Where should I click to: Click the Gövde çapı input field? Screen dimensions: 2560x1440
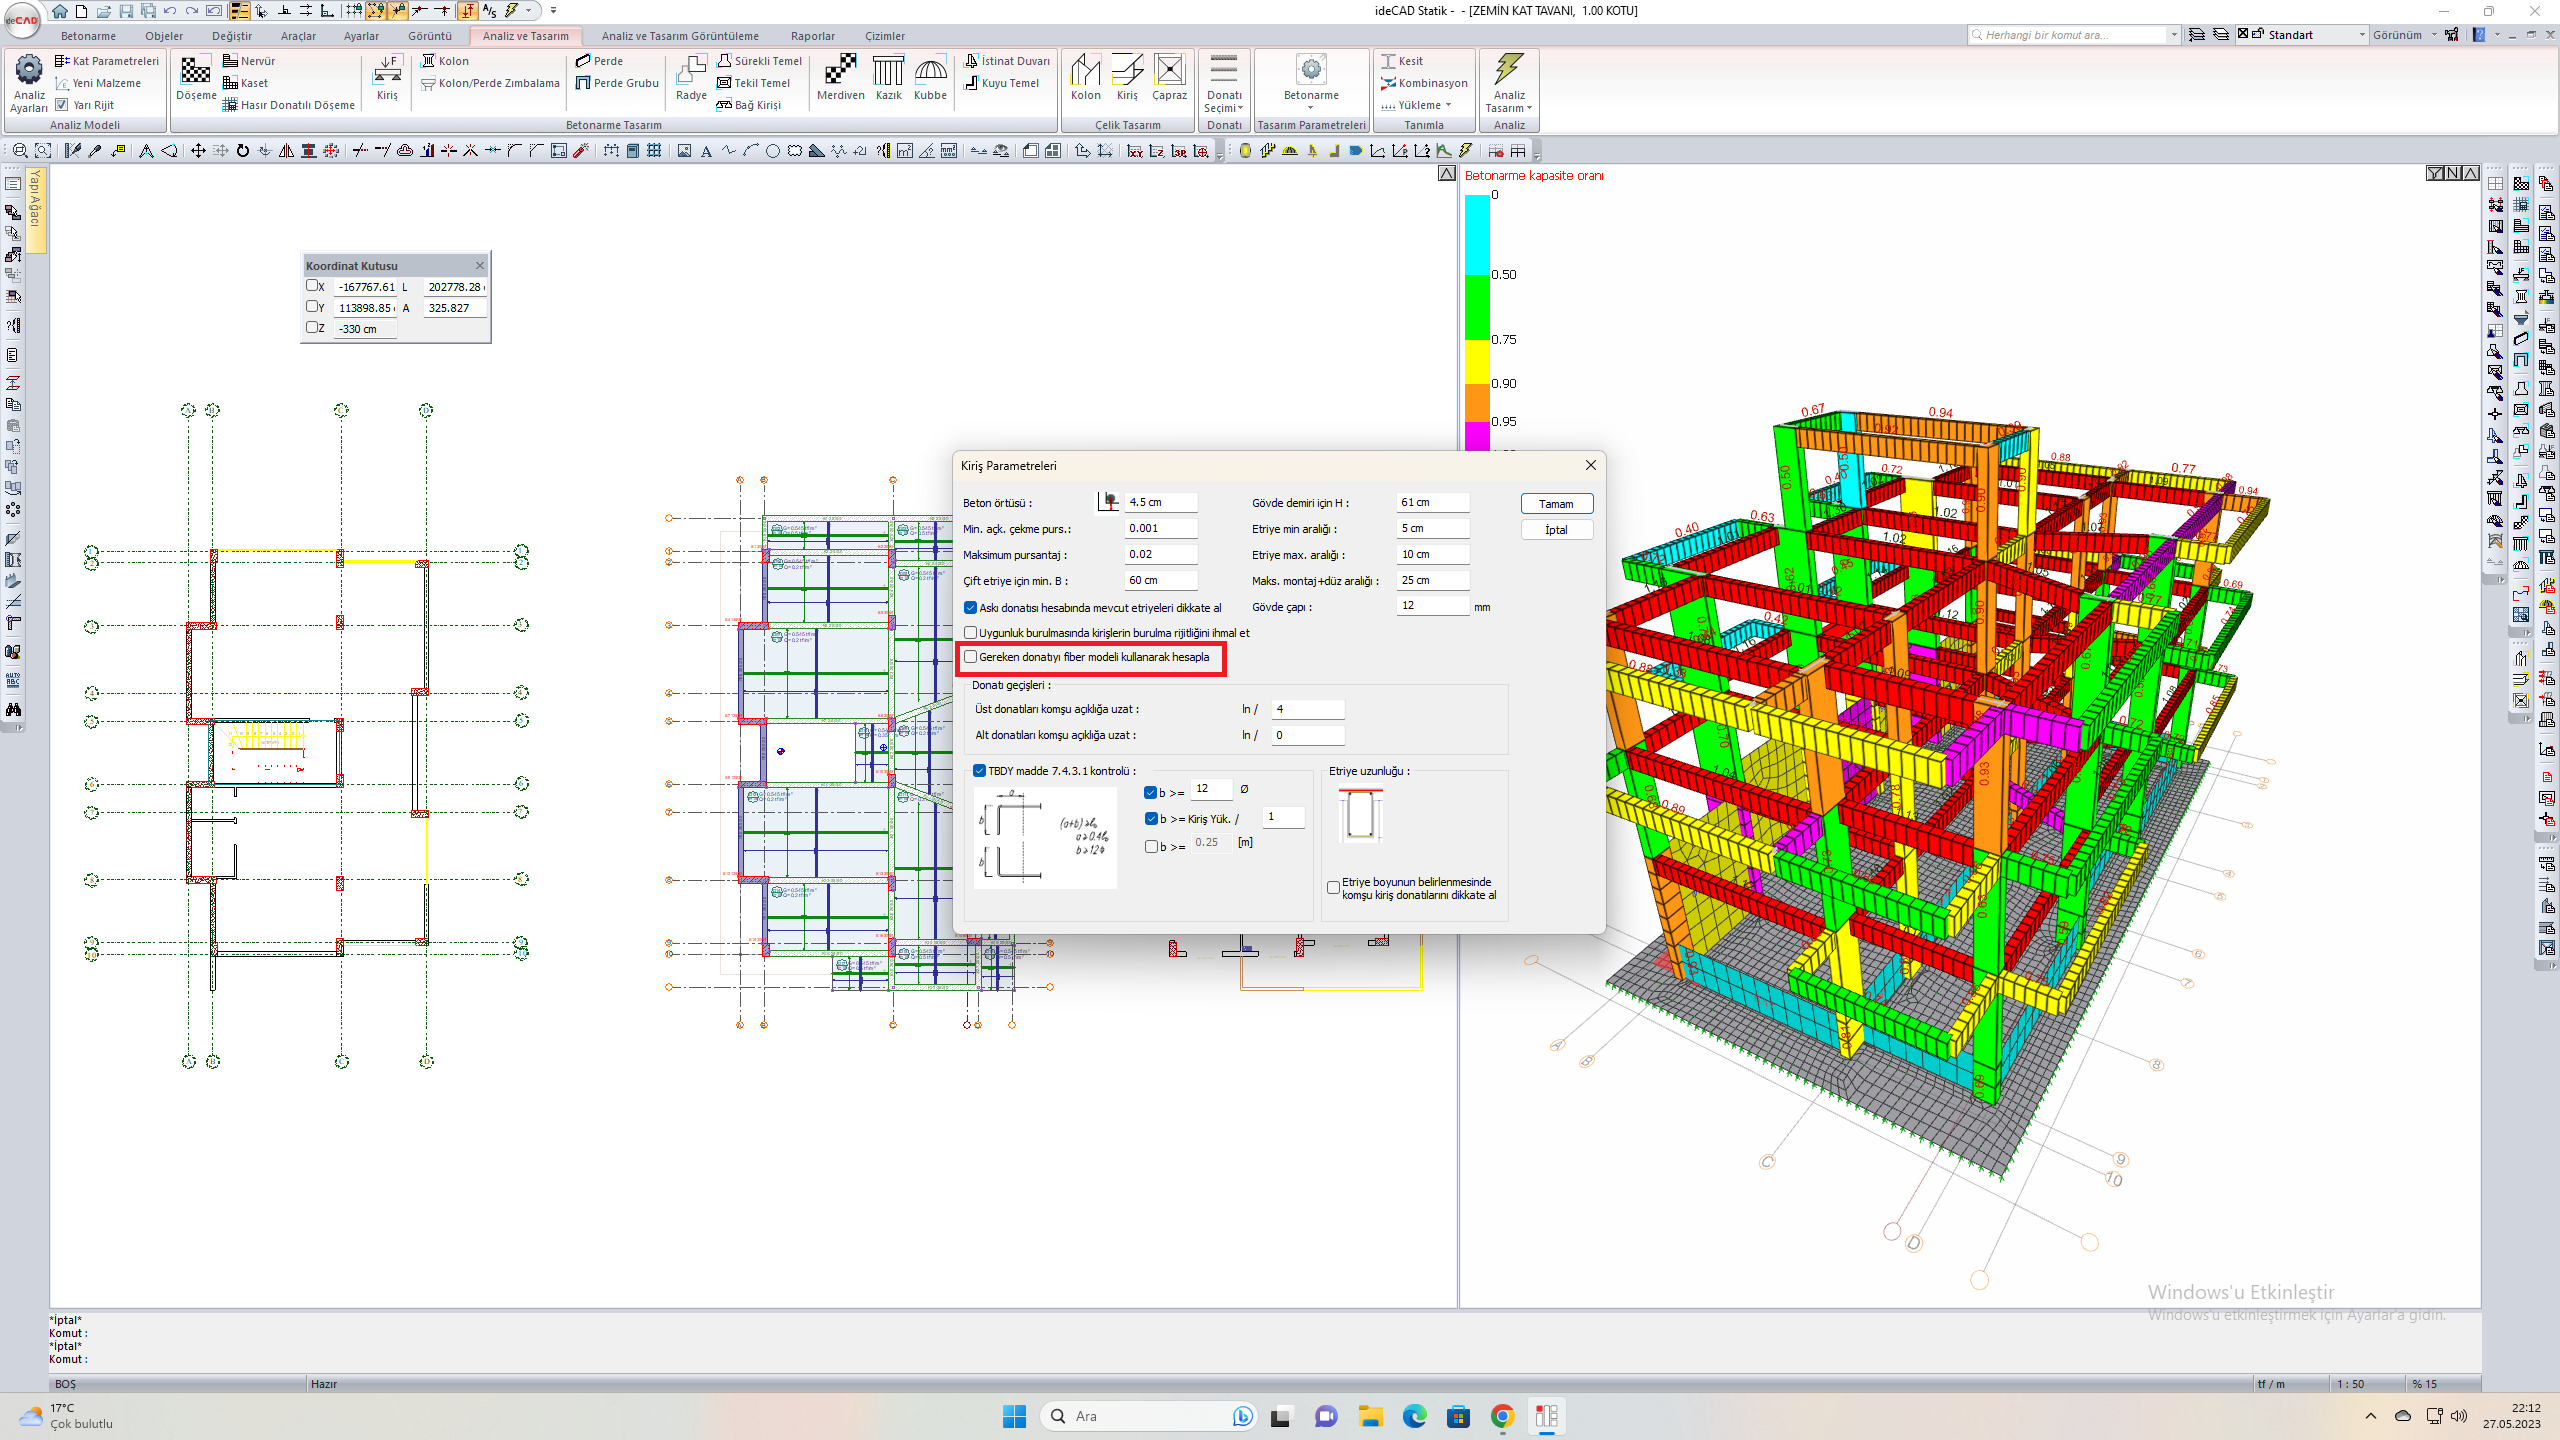tap(1432, 605)
